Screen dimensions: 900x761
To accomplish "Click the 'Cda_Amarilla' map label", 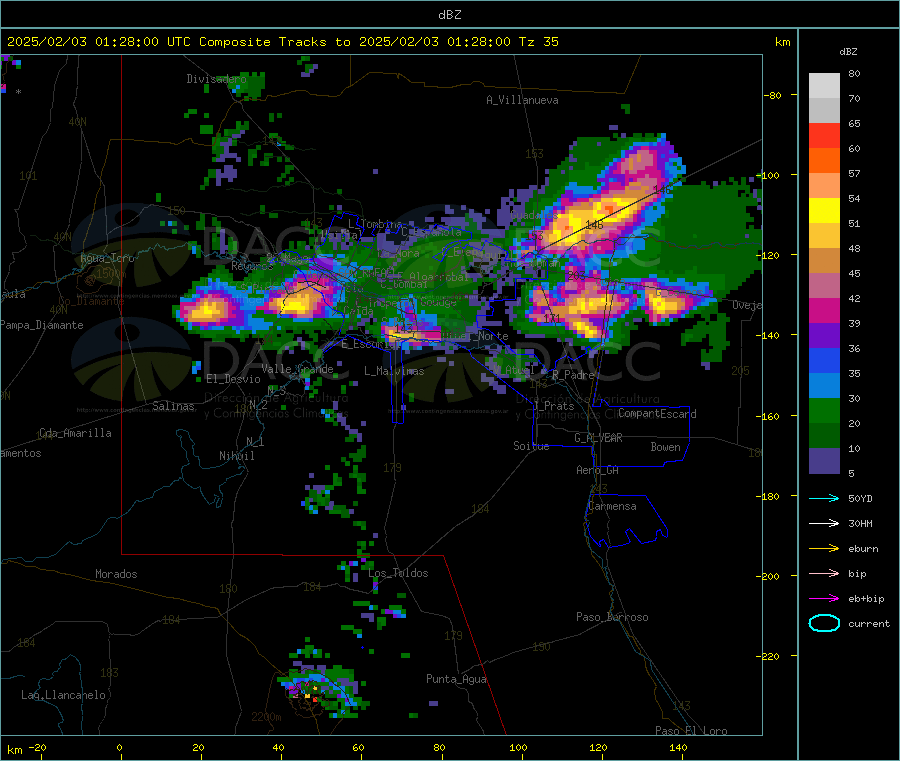I will pyautogui.click(x=75, y=433).
